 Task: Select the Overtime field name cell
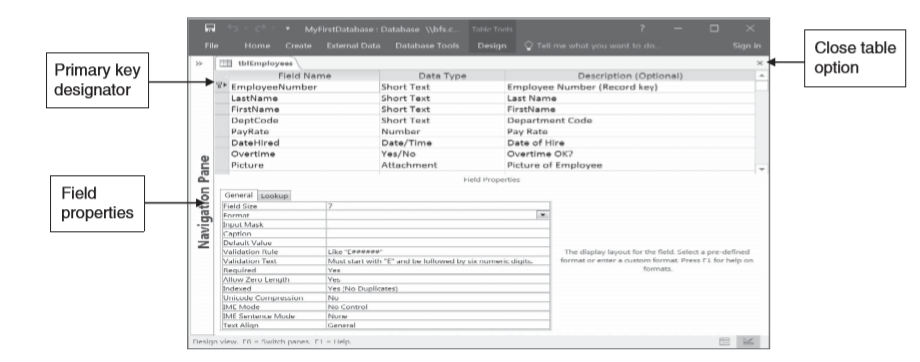pyautogui.click(x=304, y=154)
